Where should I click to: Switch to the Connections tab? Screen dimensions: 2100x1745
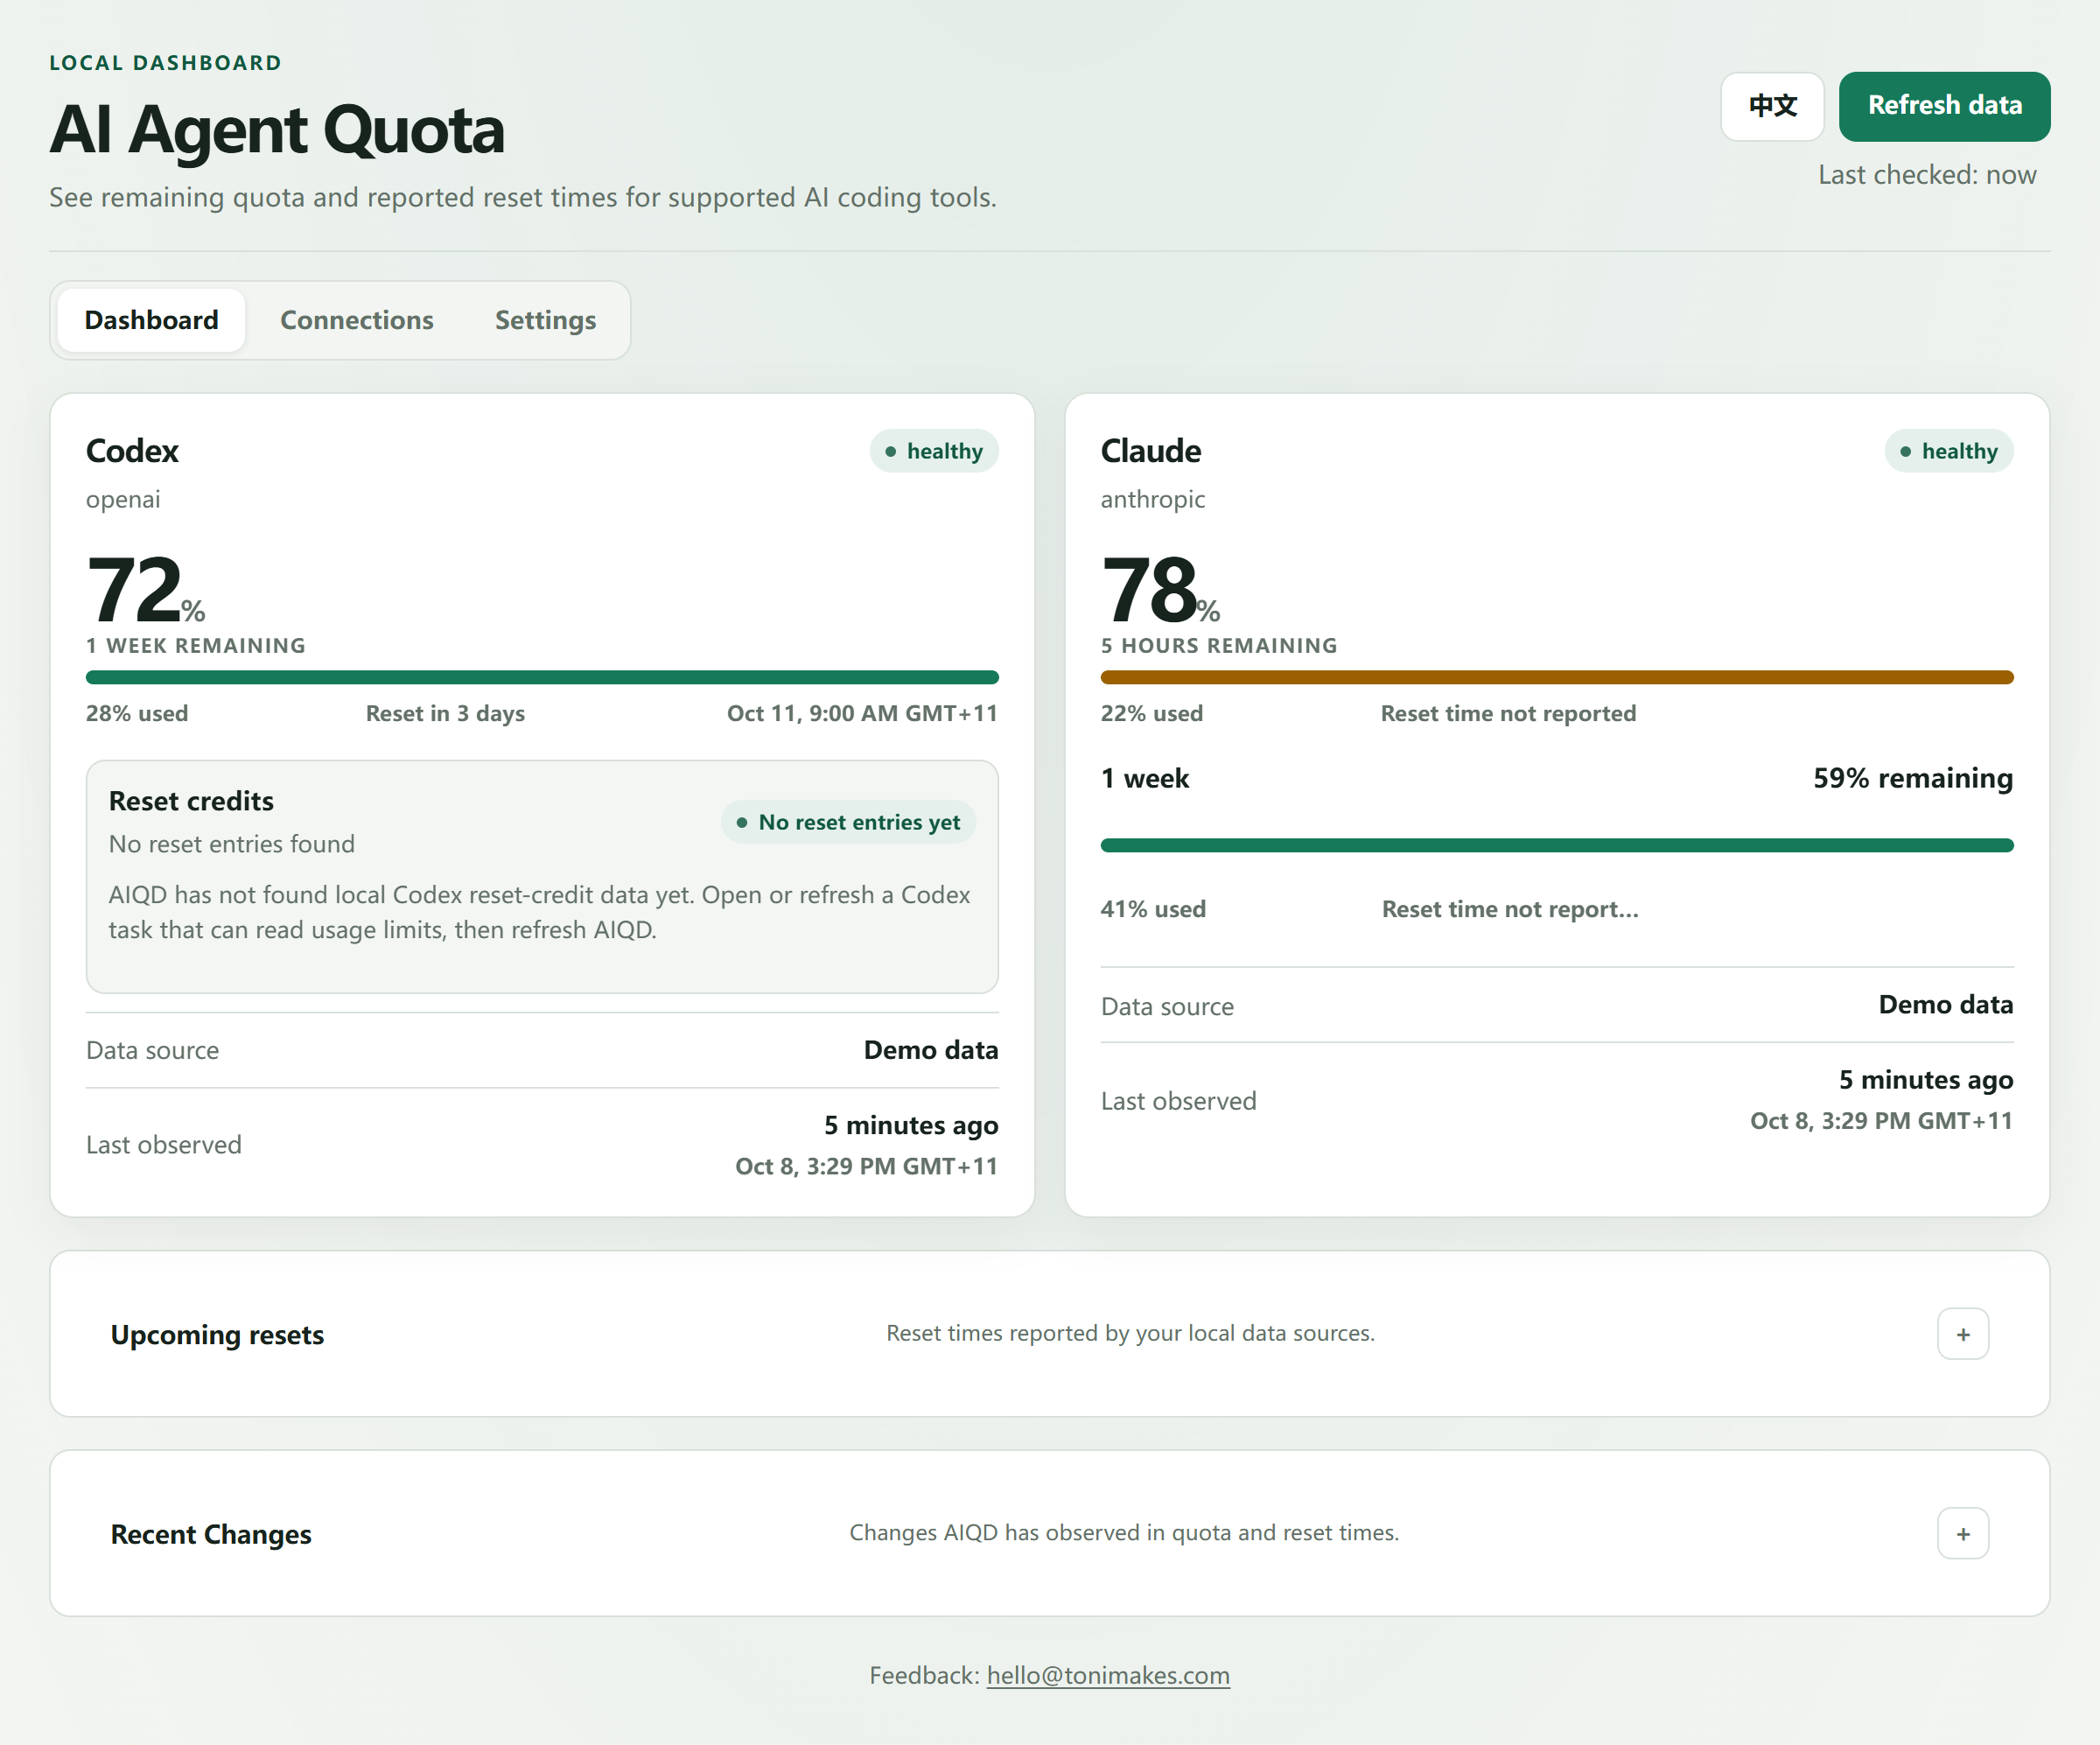click(x=356, y=320)
